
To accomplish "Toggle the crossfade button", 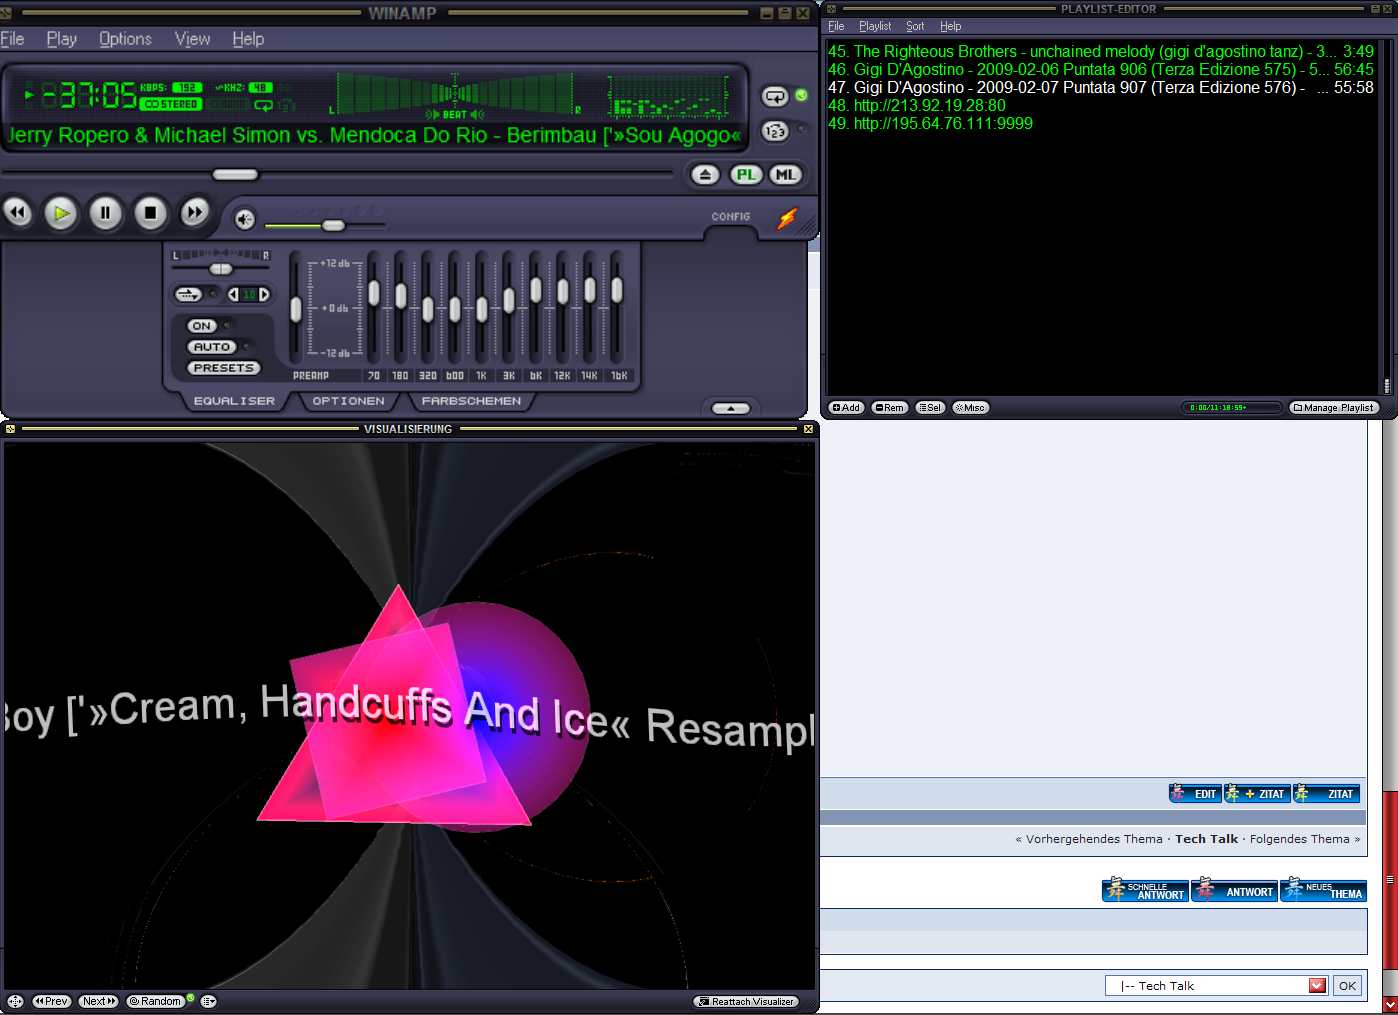I will 188,294.
